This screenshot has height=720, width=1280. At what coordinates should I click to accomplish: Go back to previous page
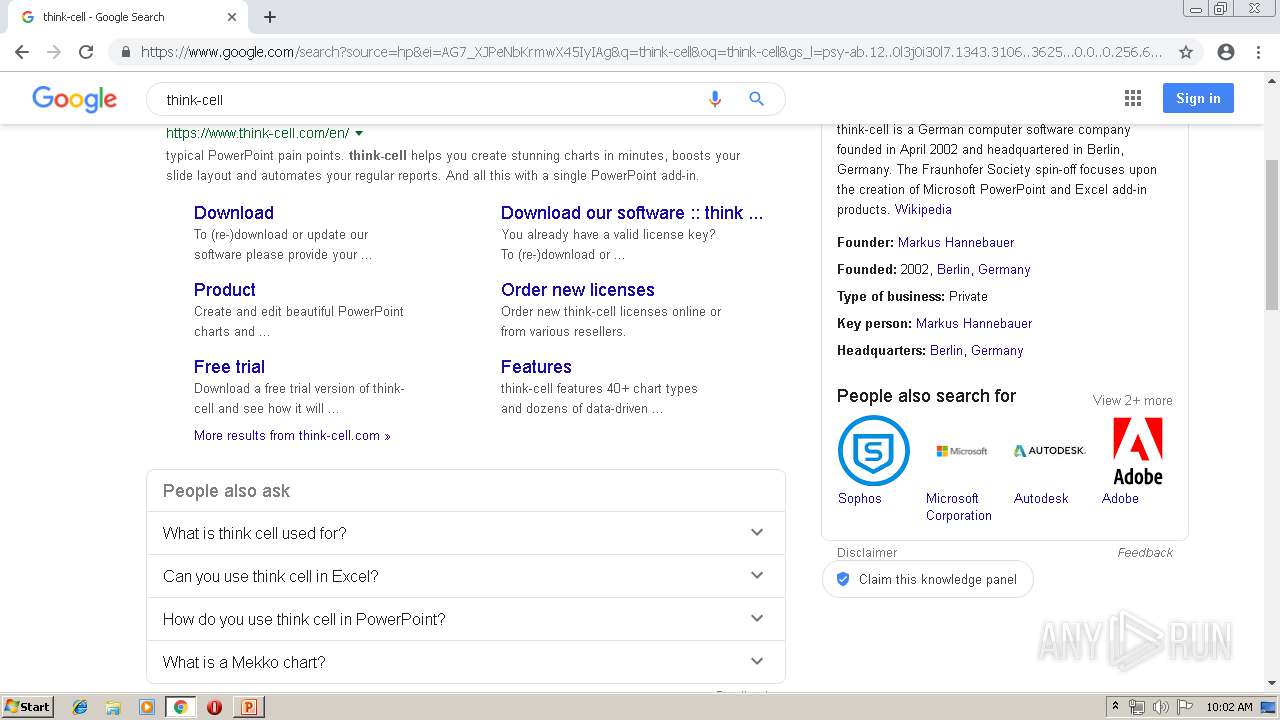(22, 52)
